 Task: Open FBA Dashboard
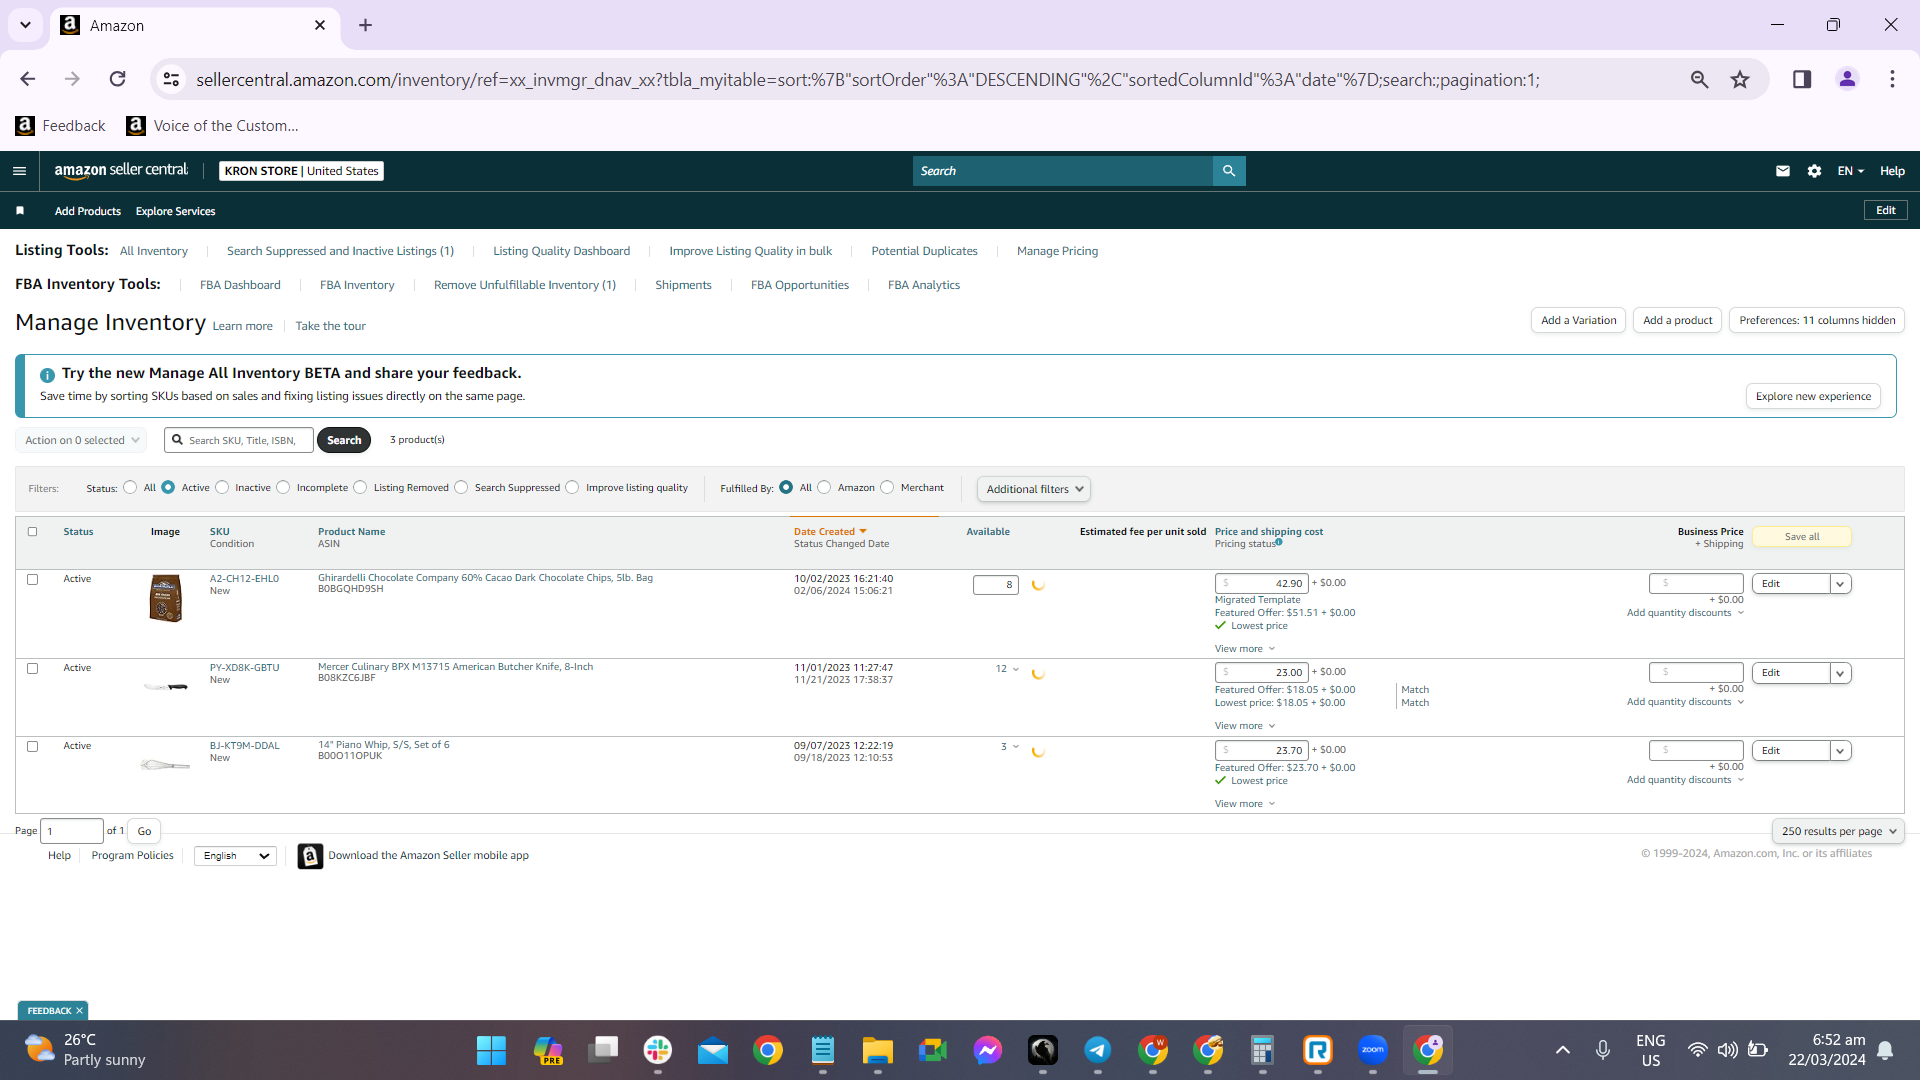click(x=240, y=285)
